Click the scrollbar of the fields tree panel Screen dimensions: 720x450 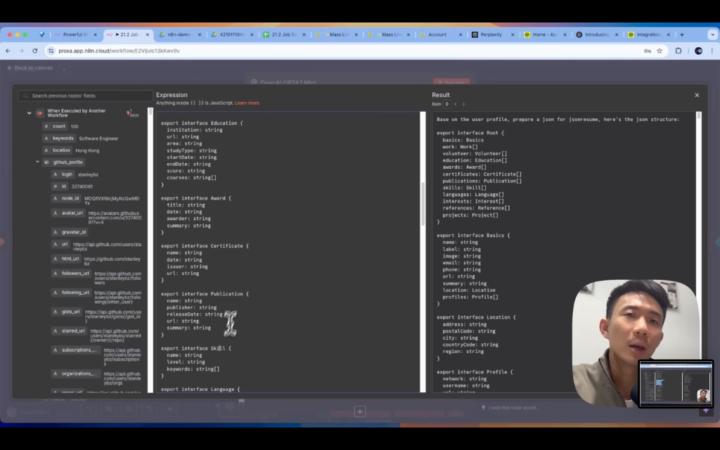coord(150,250)
